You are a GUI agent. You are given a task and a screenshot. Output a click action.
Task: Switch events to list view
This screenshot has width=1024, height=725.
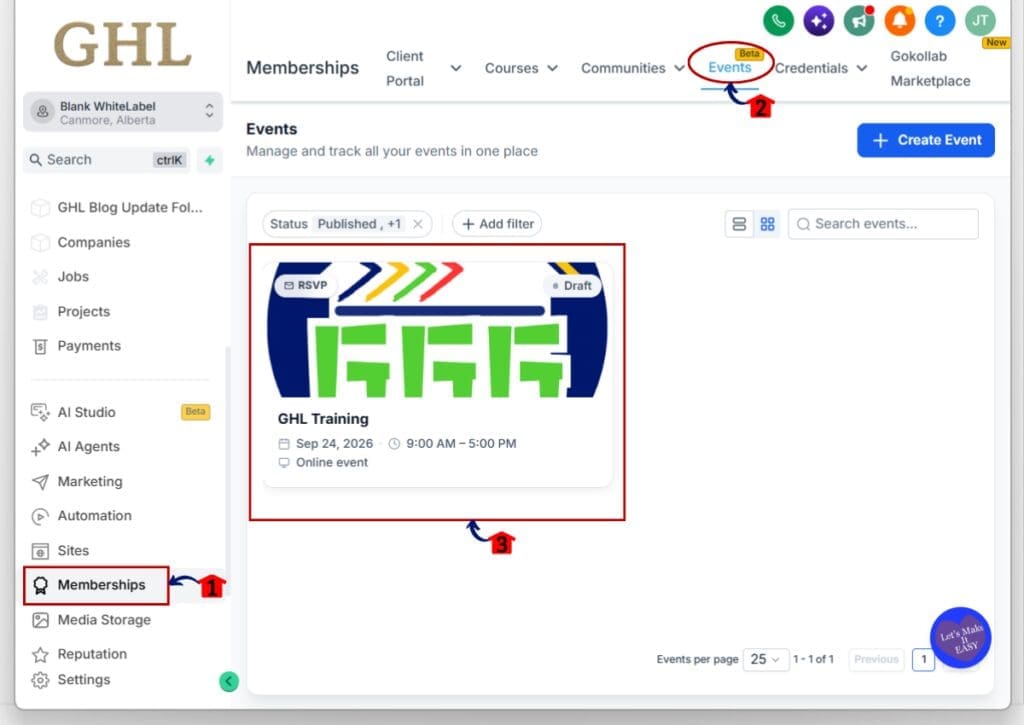739,224
